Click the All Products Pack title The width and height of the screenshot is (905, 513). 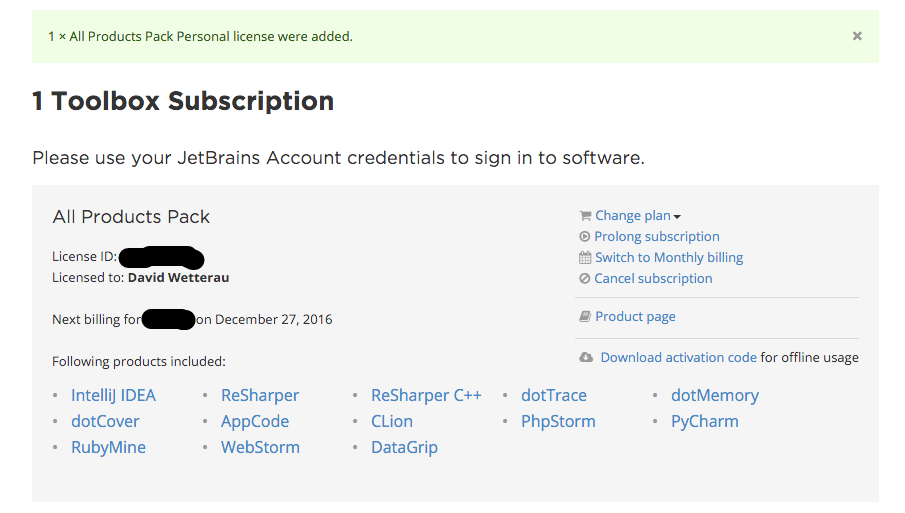[131, 217]
